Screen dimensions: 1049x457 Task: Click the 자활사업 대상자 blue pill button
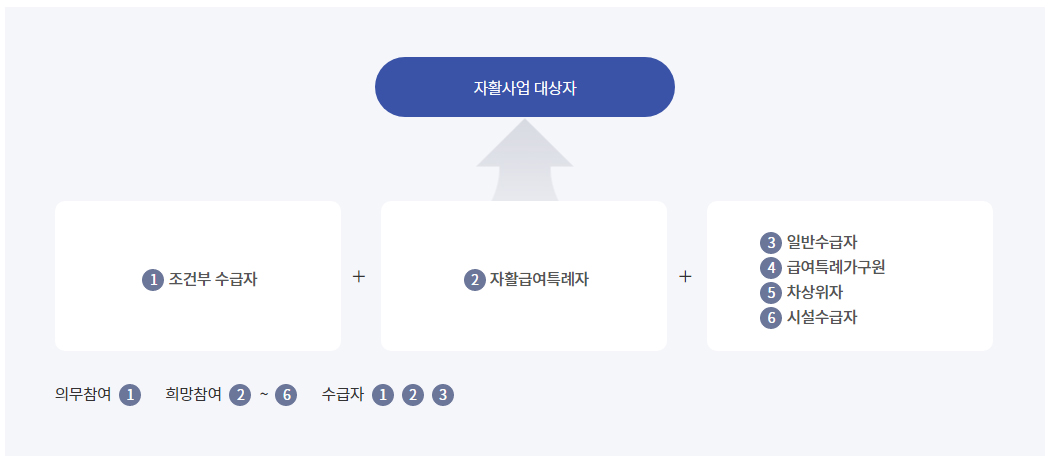tap(524, 87)
